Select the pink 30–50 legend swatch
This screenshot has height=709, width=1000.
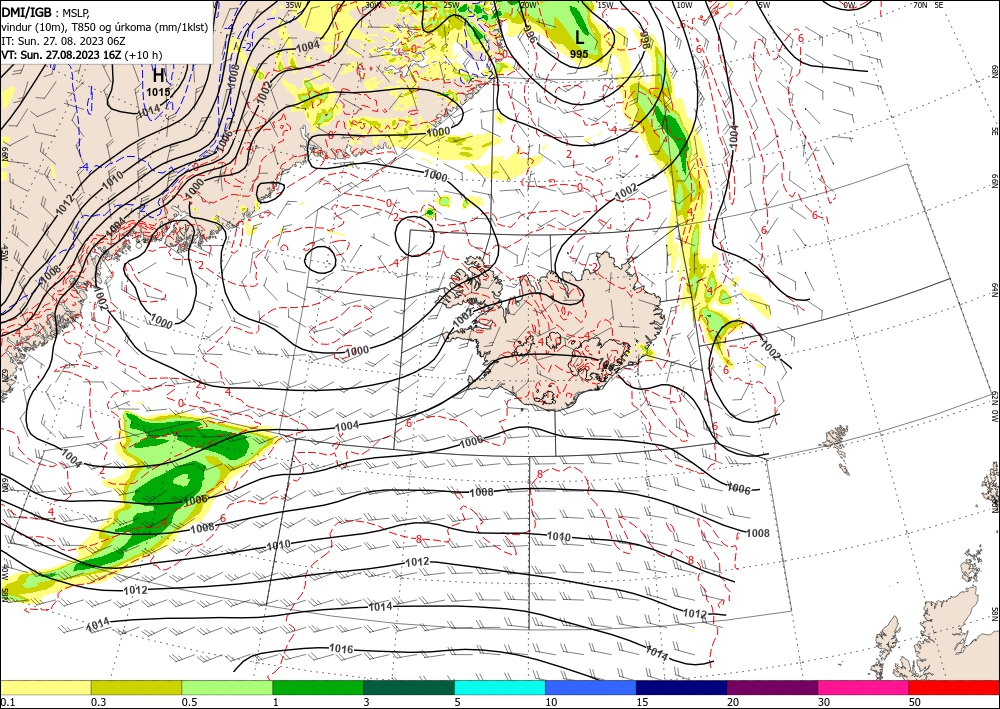864,687
